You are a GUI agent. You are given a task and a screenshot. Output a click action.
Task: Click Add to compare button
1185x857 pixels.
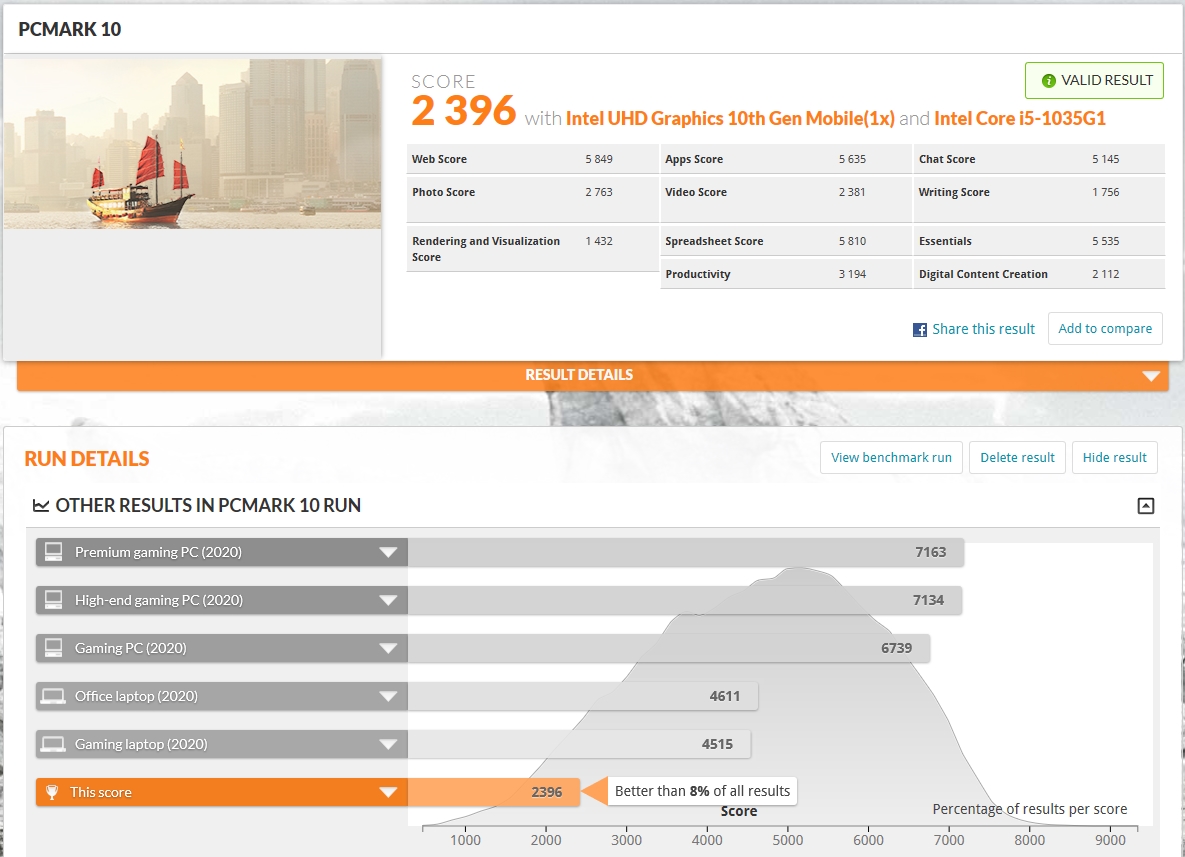click(1105, 328)
